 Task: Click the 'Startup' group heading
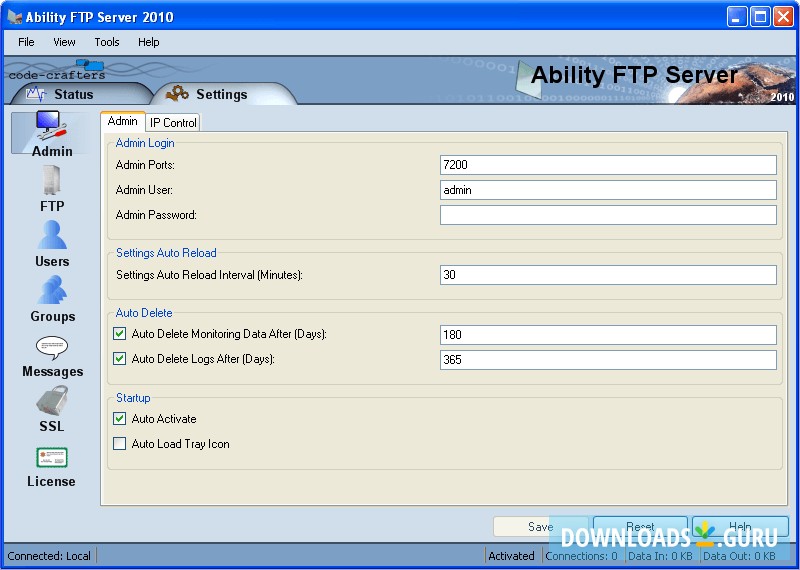point(133,398)
